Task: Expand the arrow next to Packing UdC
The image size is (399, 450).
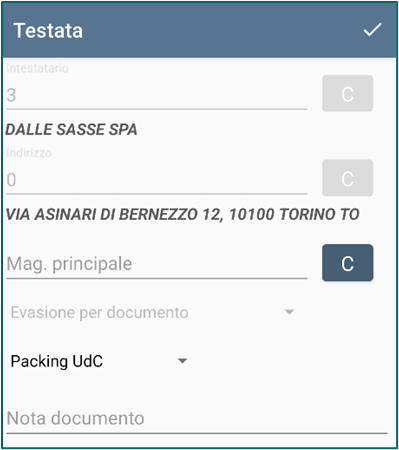Action: [x=182, y=361]
